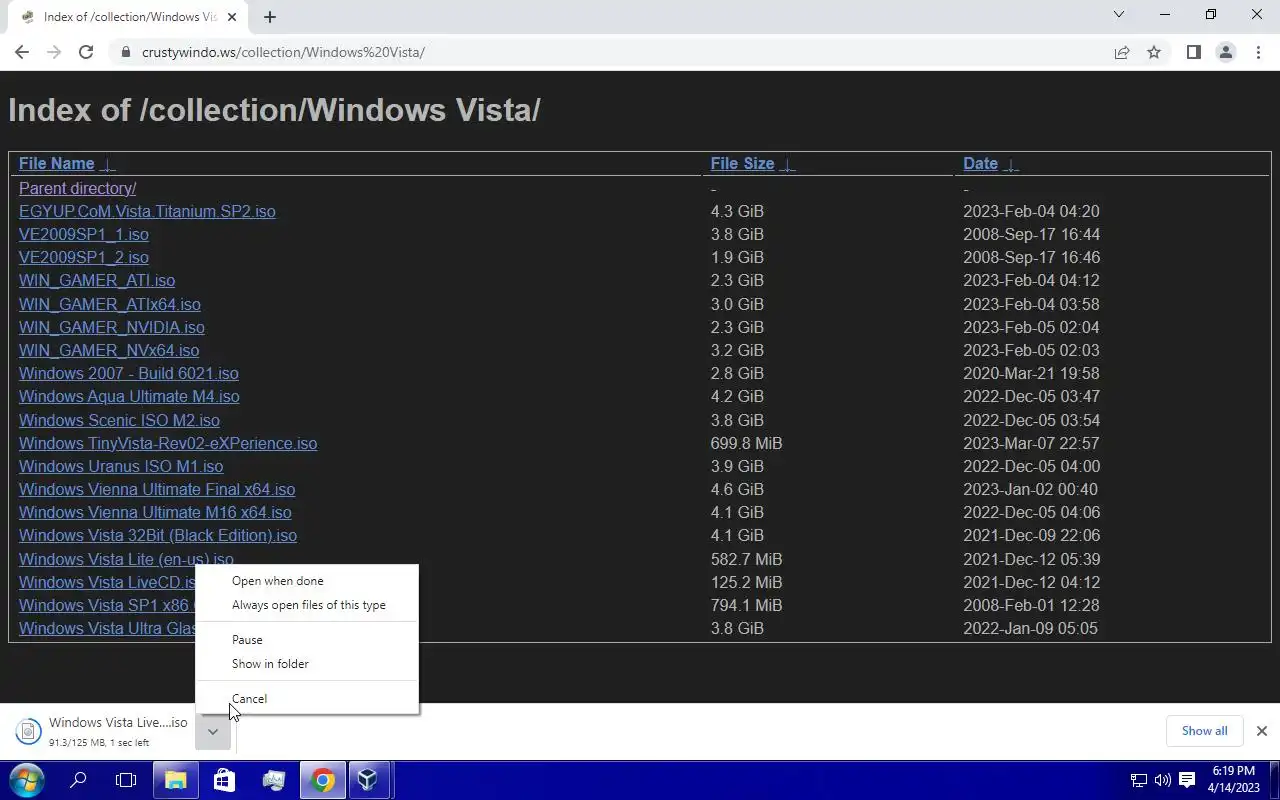This screenshot has width=1280, height=800.
Task: Download Windows Scenic ISO M2.iso
Action: pyautogui.click(x=119, y=420)
